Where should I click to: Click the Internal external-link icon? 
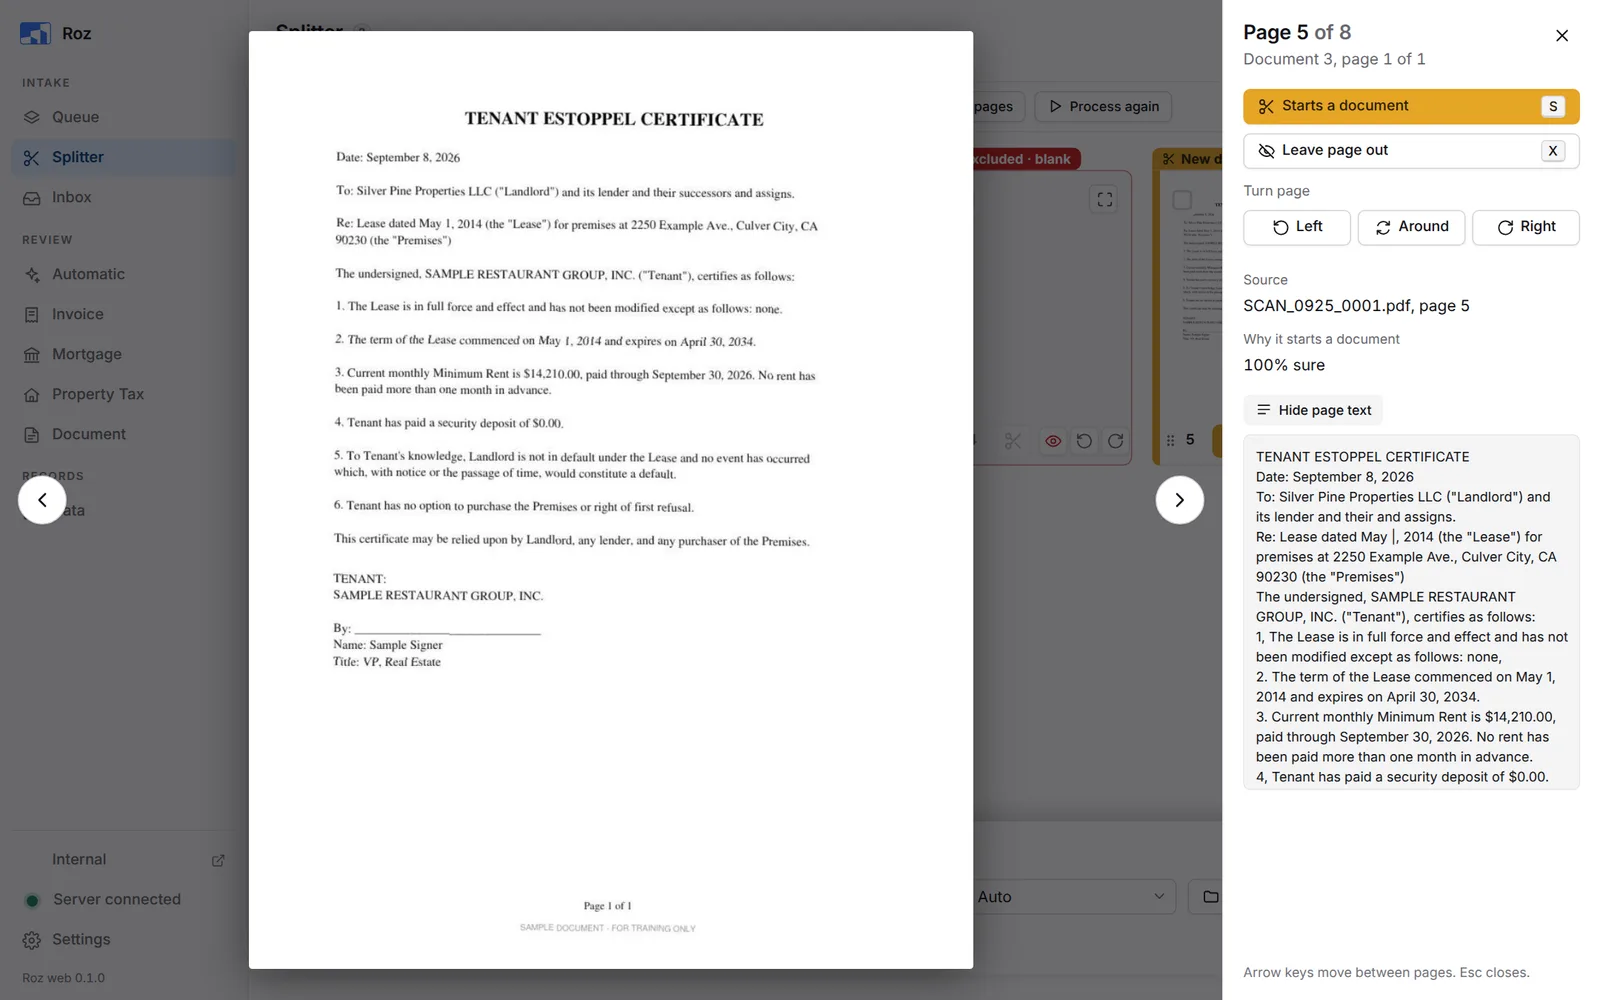tap(218, 860)
